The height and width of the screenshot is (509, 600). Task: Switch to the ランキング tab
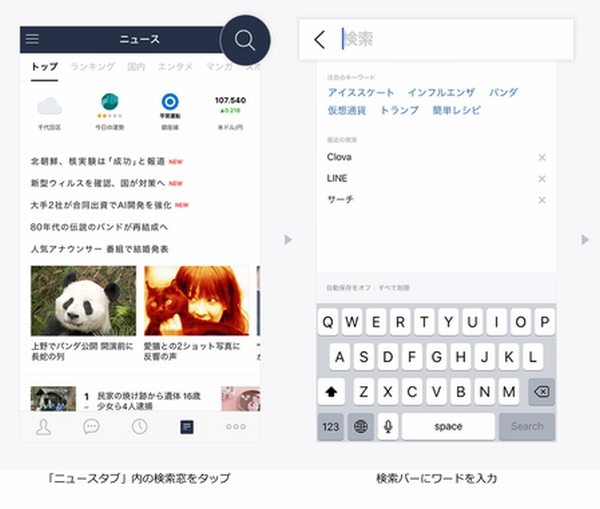pyautogui.click(x=91, y=67)
